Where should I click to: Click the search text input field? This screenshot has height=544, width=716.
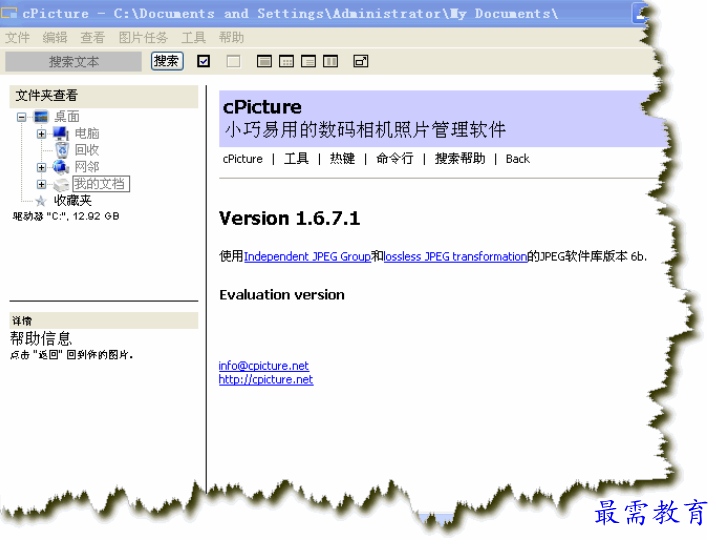pos(73,61)
